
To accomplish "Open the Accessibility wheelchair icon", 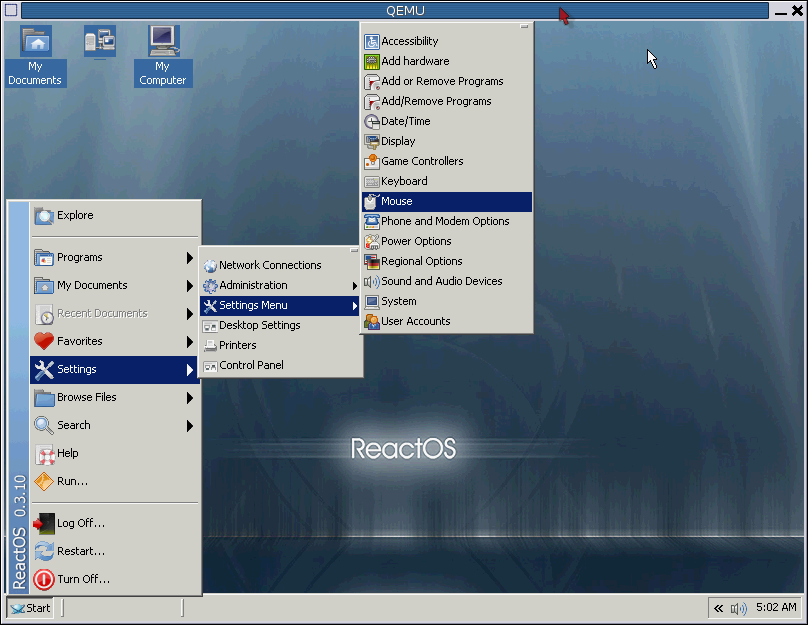I will [372, 41].
